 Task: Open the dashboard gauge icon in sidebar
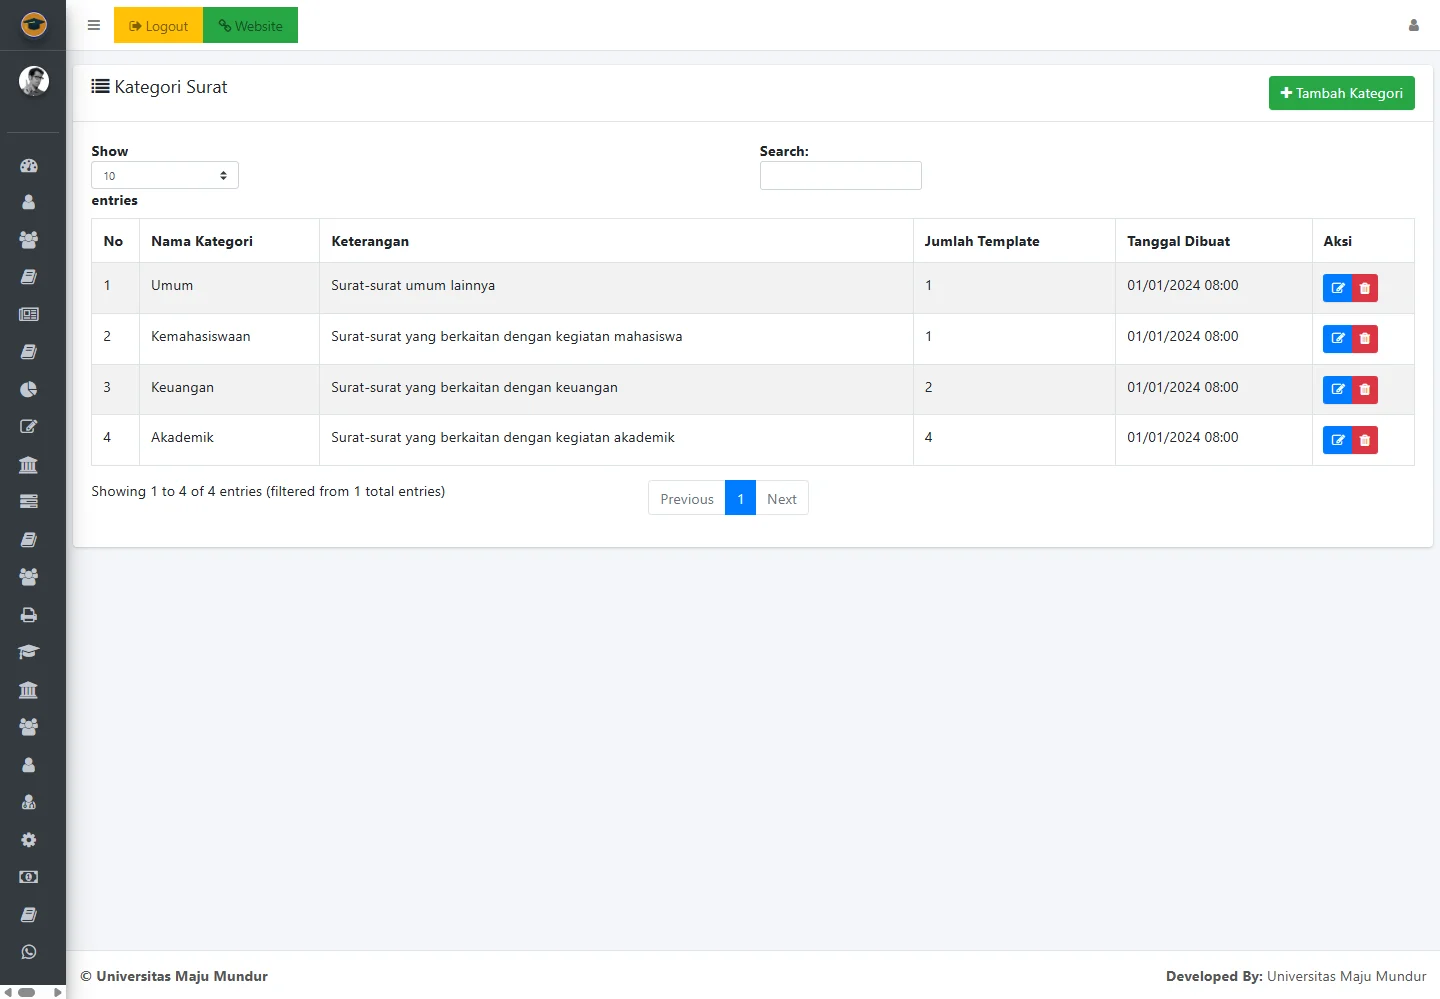tap(29, 166)
